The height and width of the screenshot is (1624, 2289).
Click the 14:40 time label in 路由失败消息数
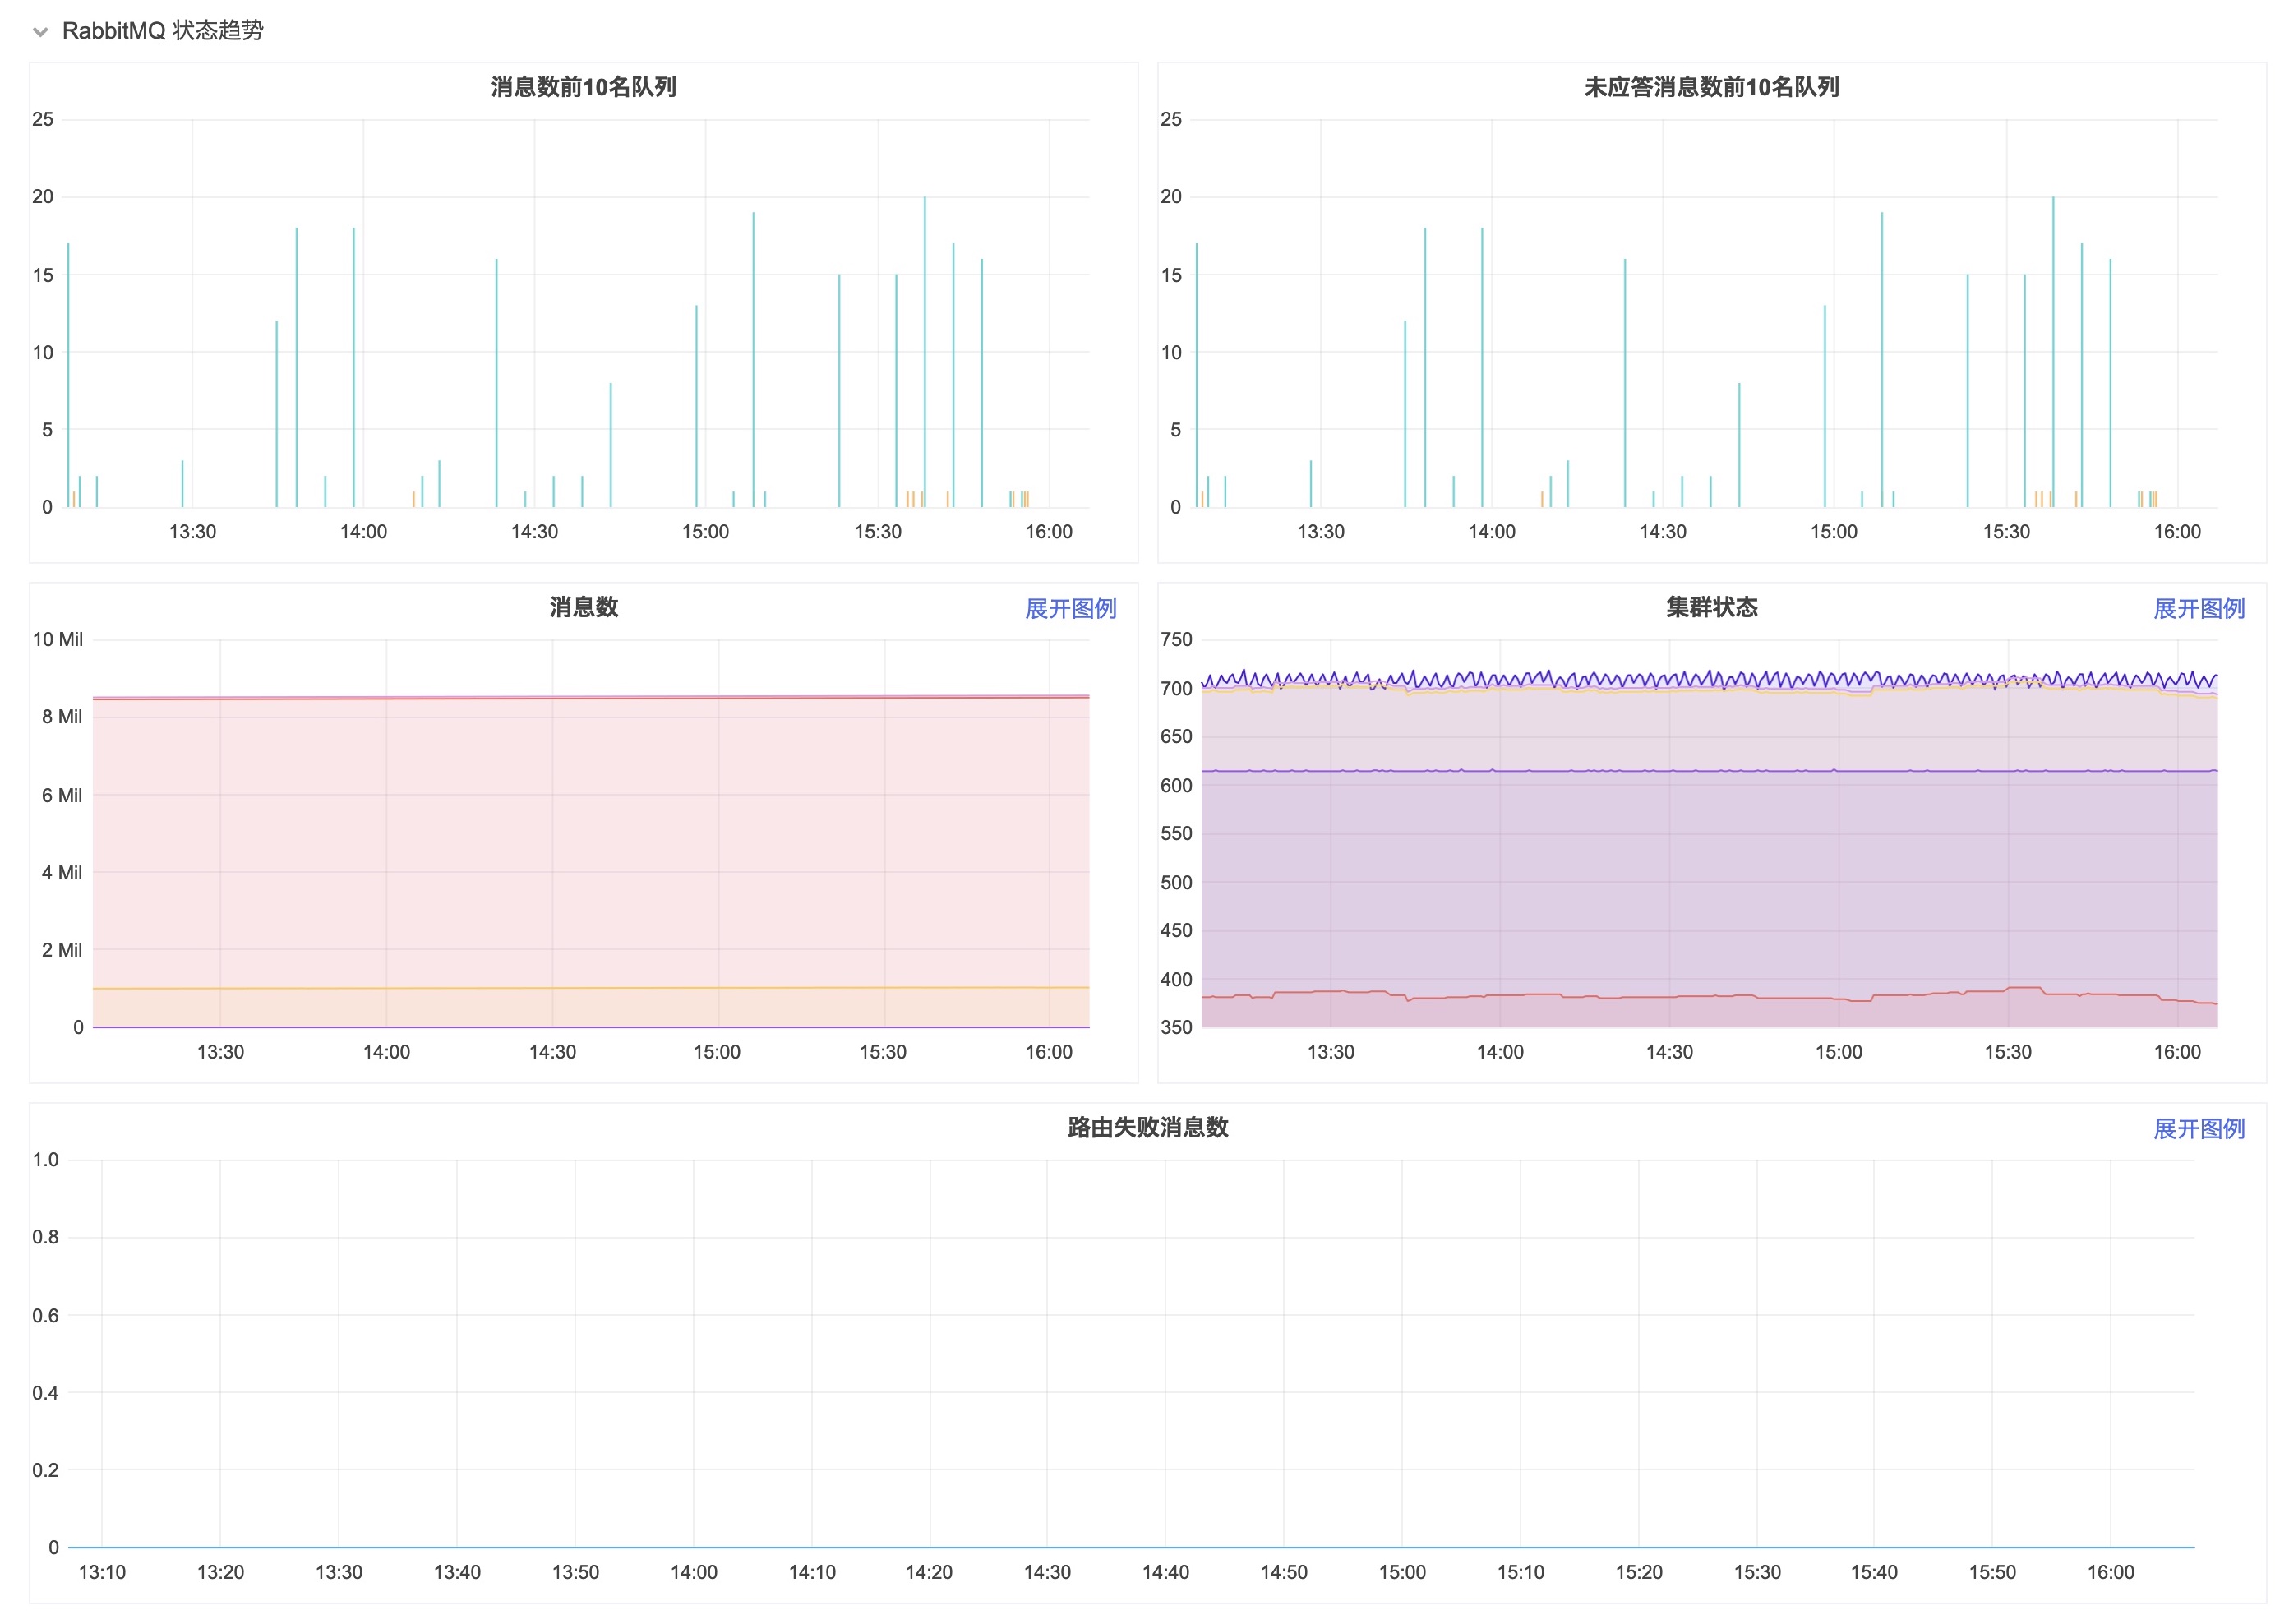point(1166,1572)
